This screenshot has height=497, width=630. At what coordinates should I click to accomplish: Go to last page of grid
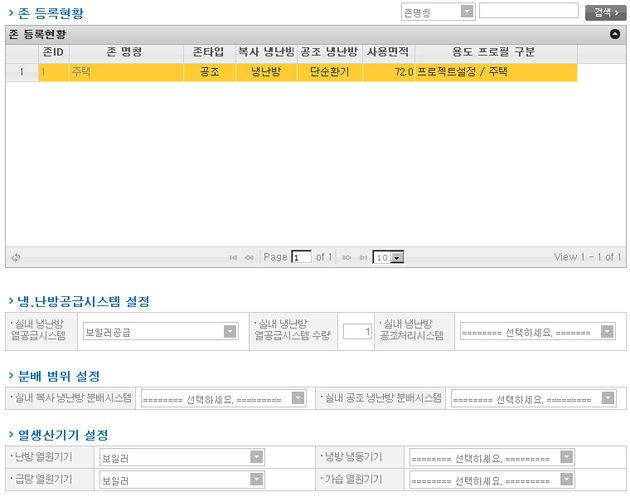[363, 257]
